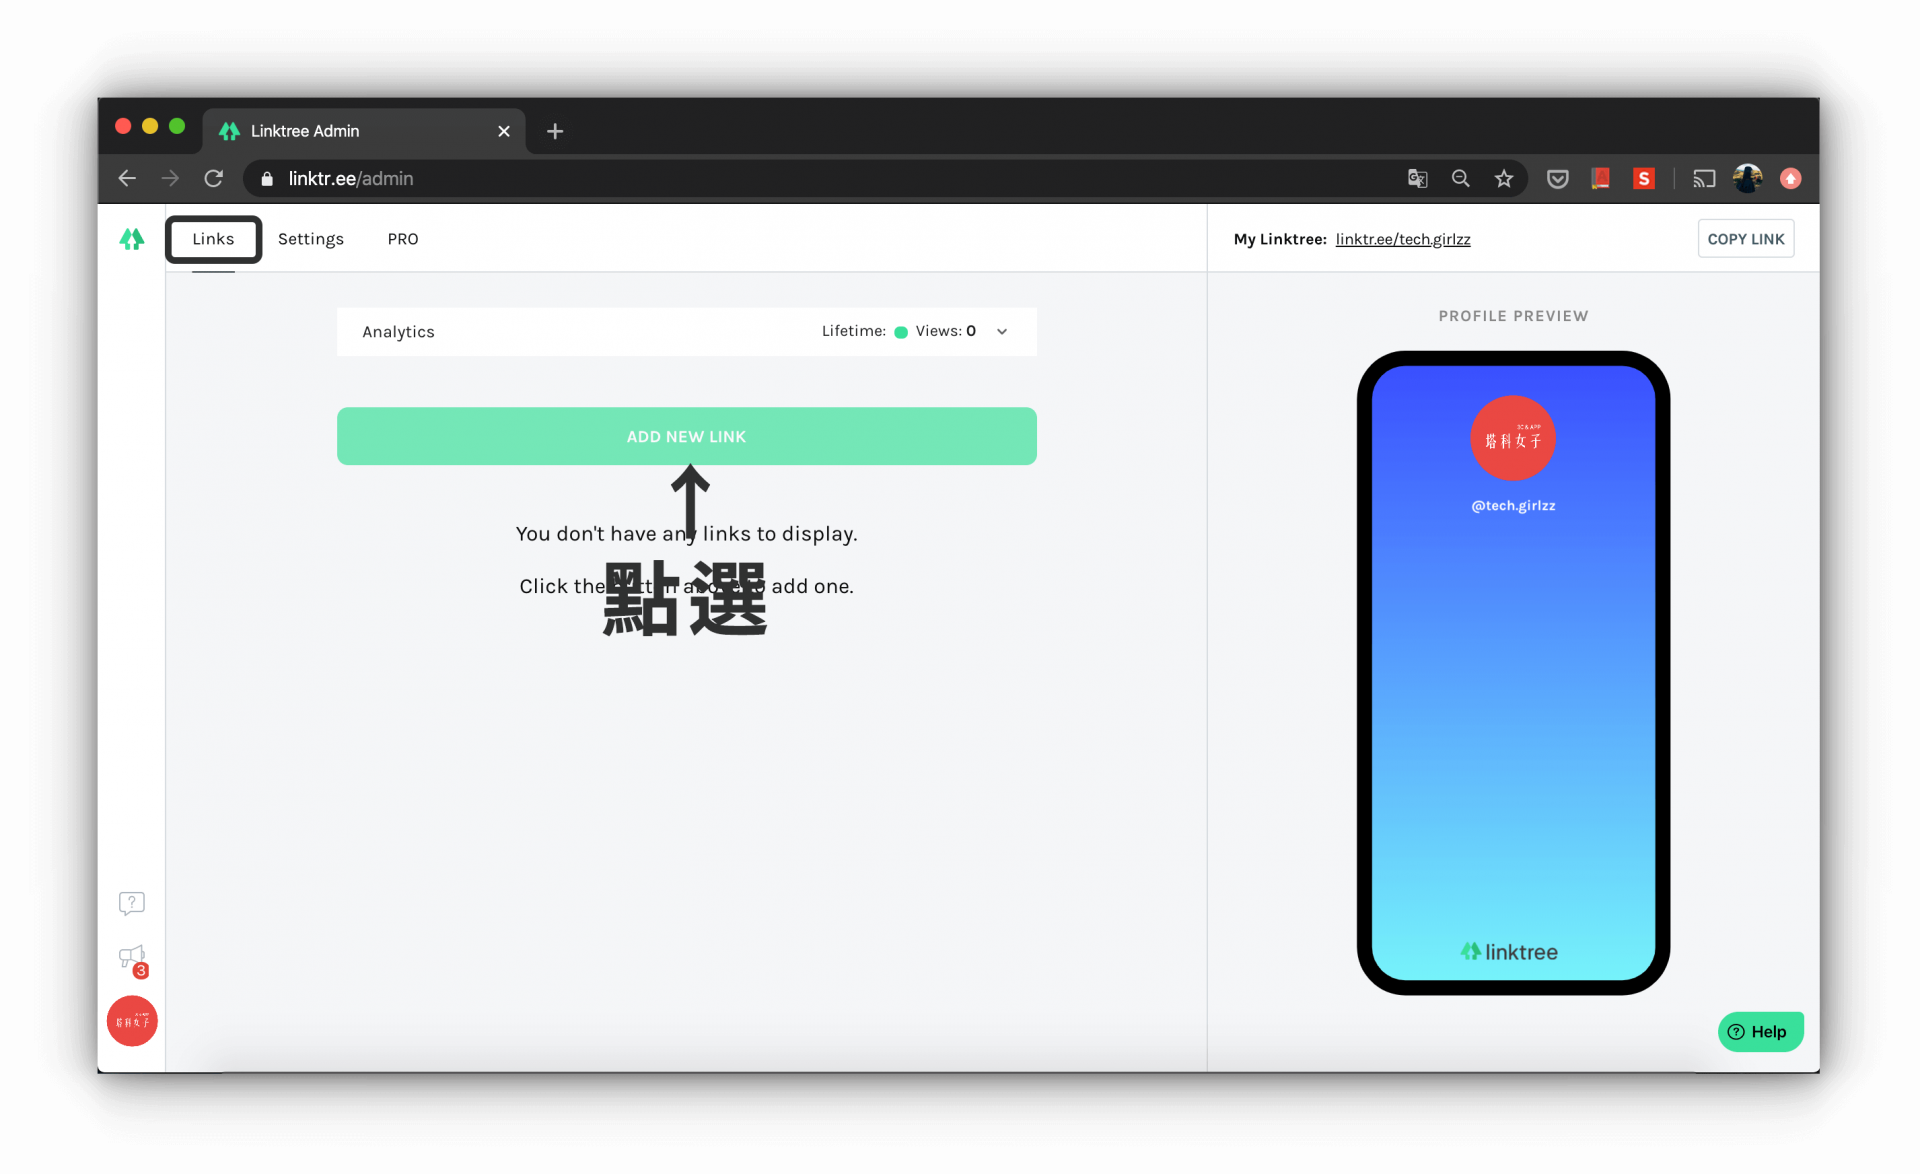The image size is (1920, 1174).
Task: Switch to the Settings tab
Action: point(311,239)
